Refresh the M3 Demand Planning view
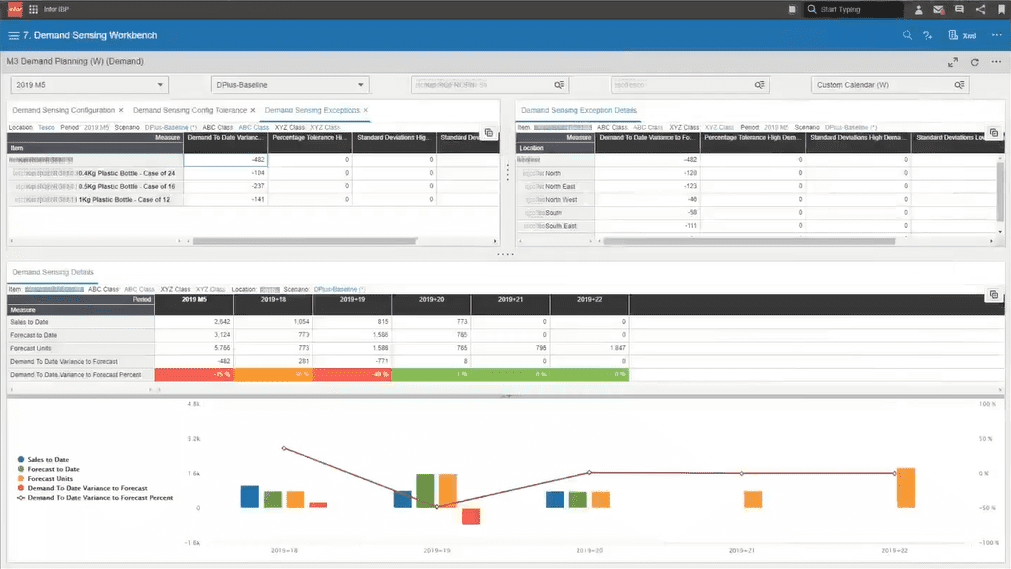1011x569 pixels. (x=975, y=62)
